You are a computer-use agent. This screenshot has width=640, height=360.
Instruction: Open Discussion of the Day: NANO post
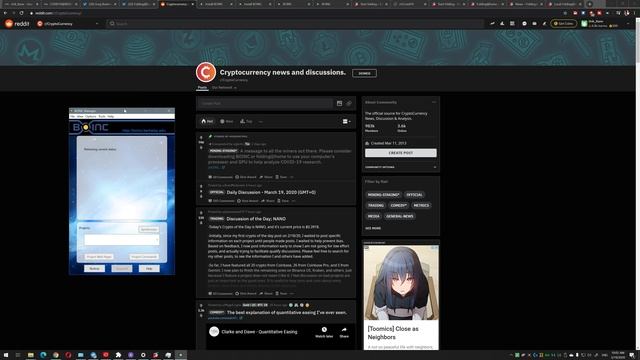[256, 219]
